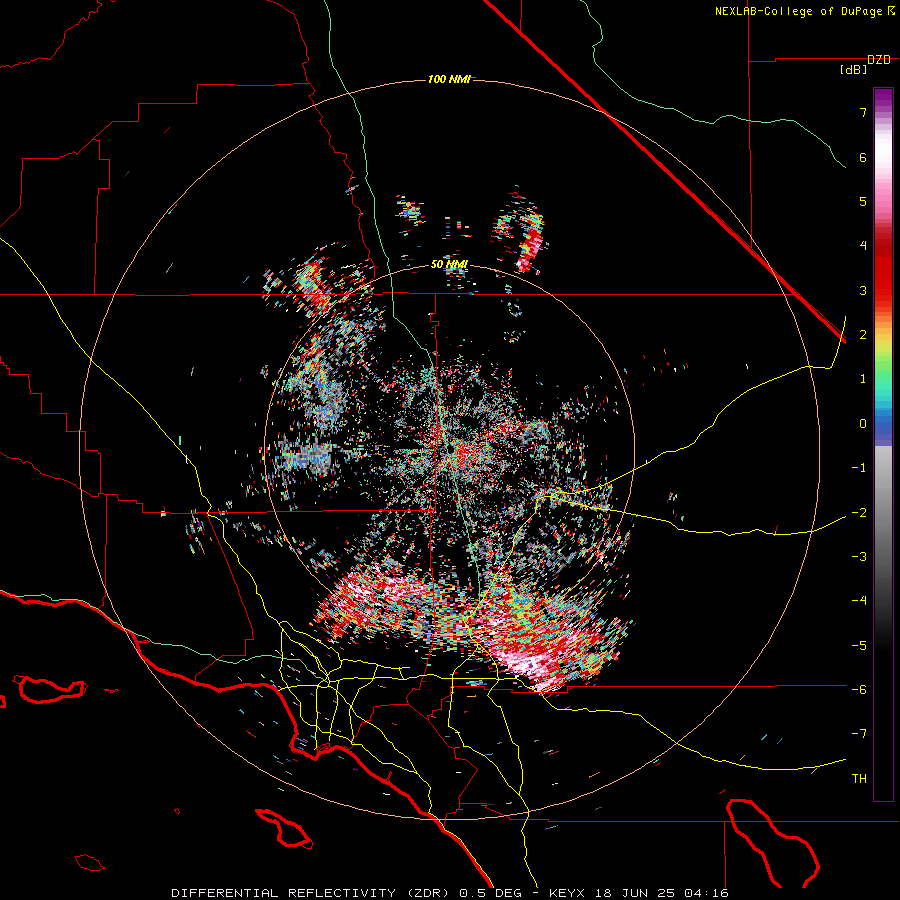Click the 0 value on color scale
Viewport: 900px width, 900px height.
tap(863, 424)
